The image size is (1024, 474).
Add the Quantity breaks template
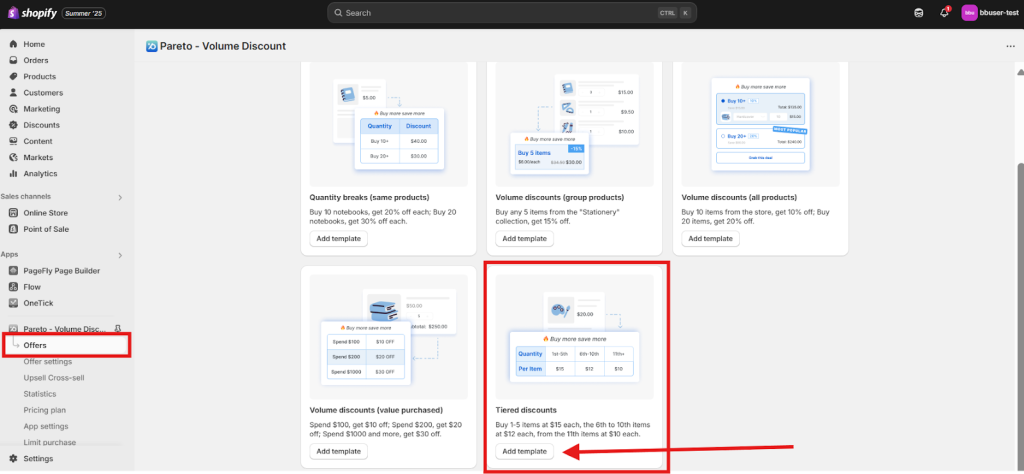coord(338,239)
